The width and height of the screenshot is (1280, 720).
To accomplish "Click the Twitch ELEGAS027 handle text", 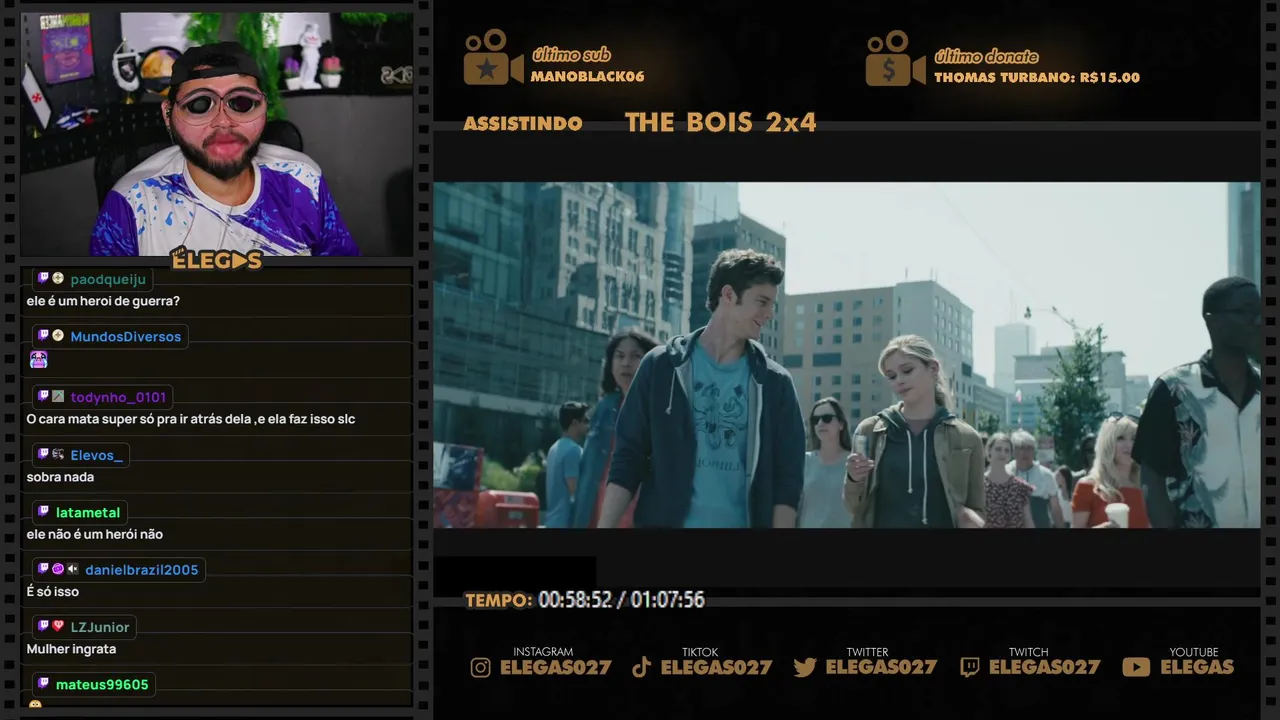I will tap(1045, 668).
